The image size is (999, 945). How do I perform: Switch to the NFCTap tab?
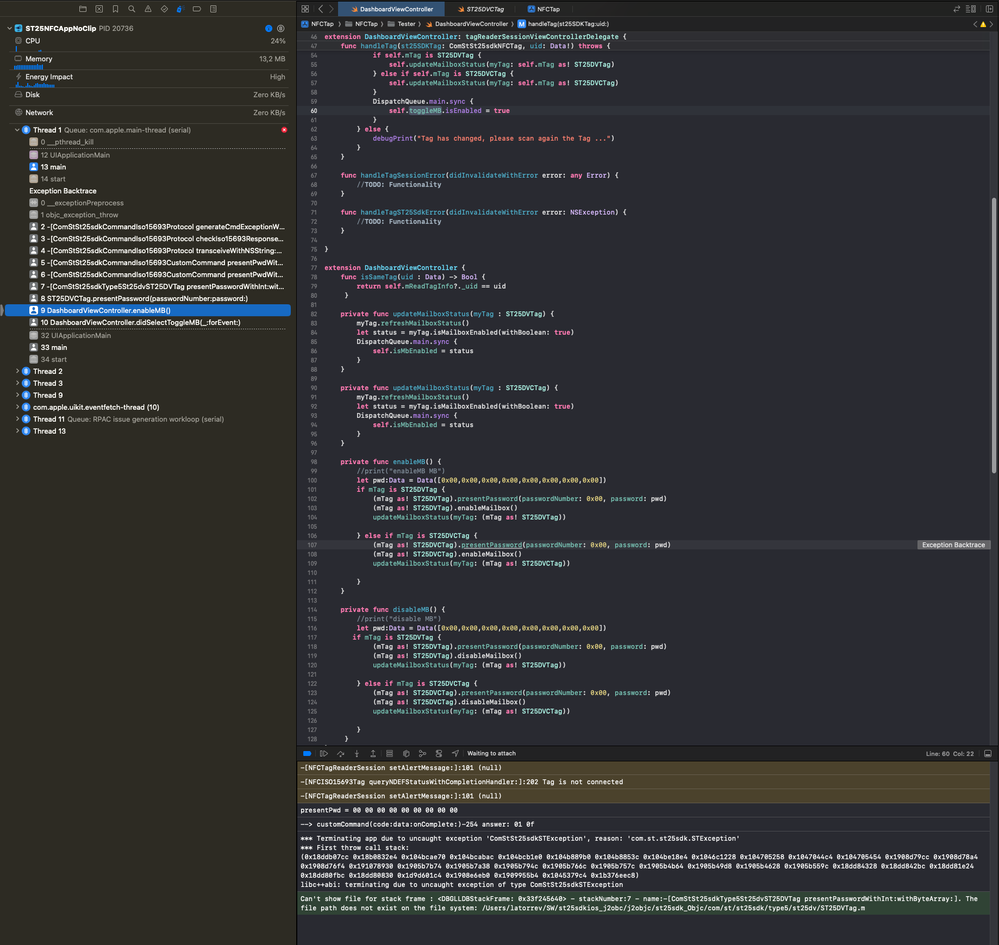(x=548, y=9)
